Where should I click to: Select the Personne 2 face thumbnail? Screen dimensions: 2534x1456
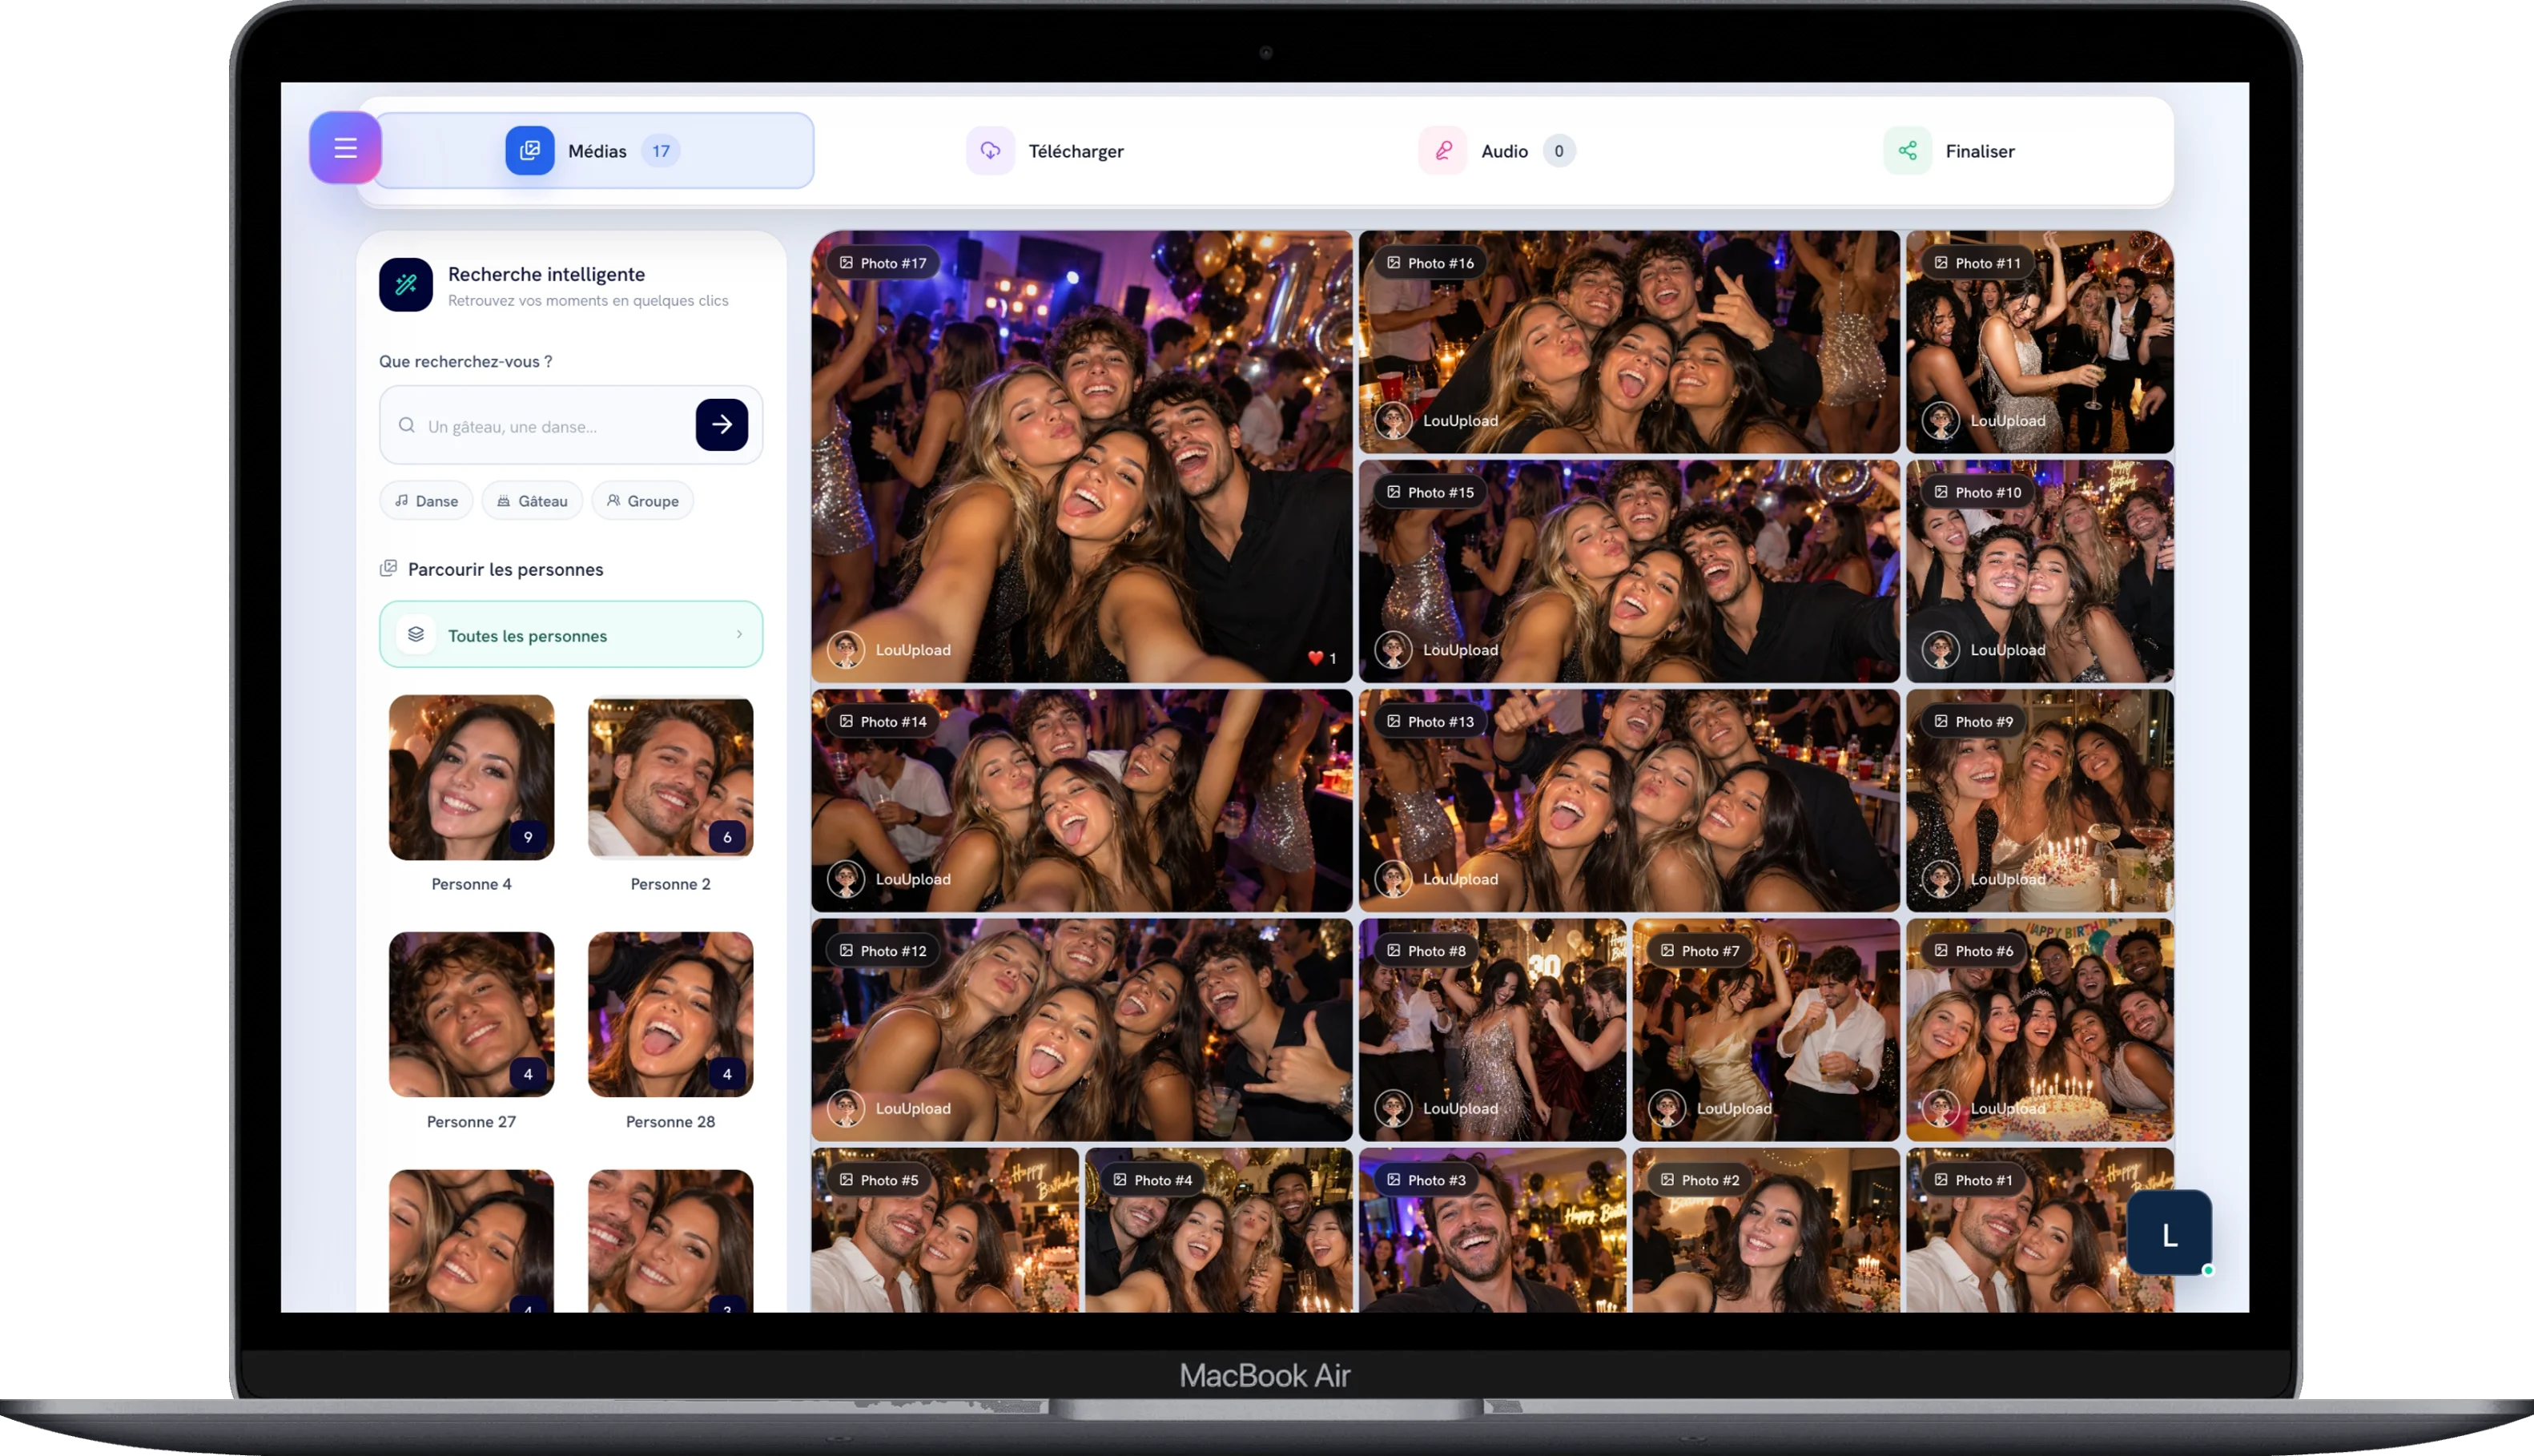[x=670, y=778]
